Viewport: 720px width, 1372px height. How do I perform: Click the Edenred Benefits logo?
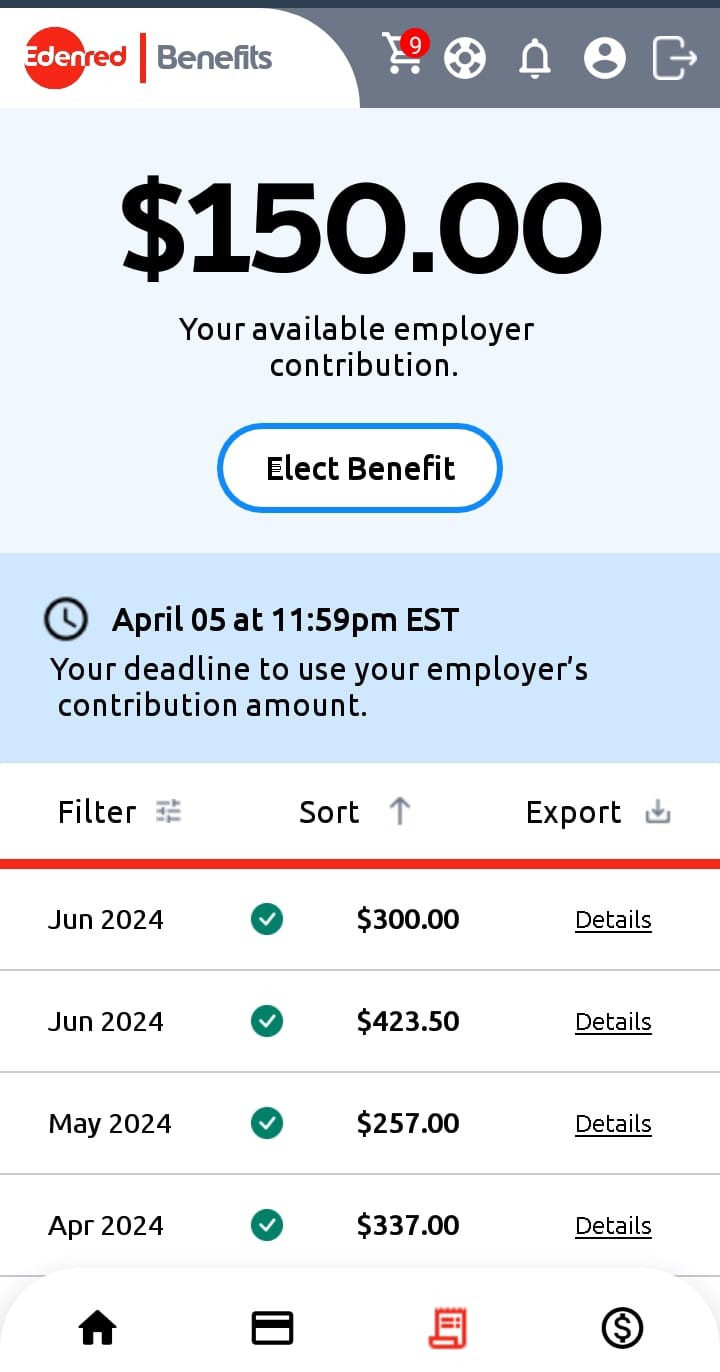(x=148, y=57)
